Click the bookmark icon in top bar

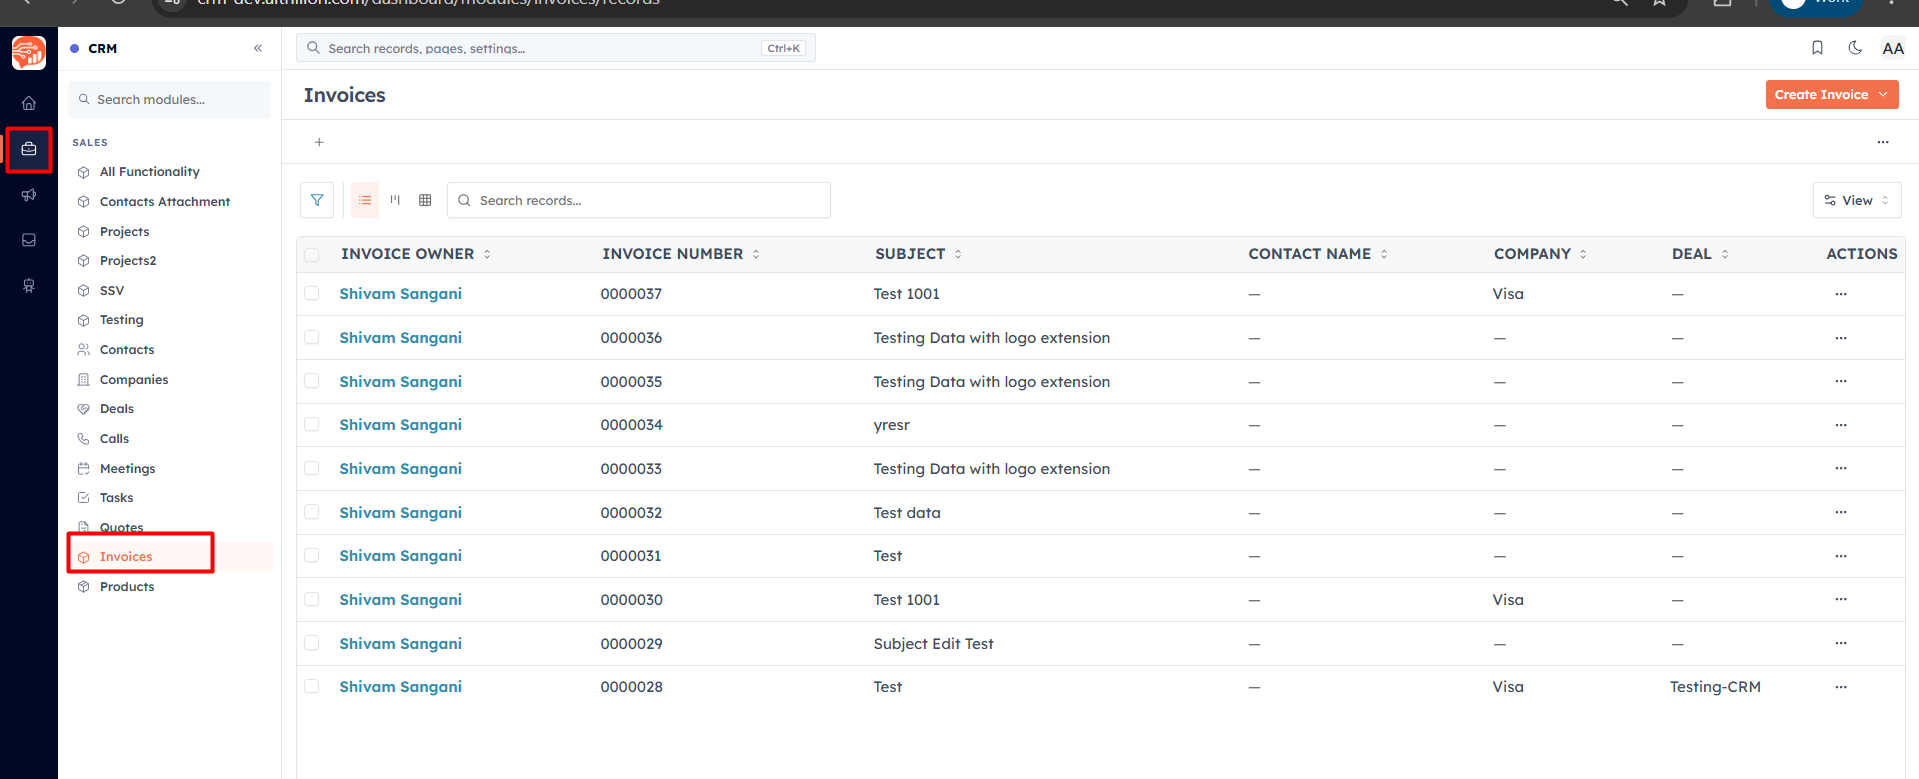1818,48
